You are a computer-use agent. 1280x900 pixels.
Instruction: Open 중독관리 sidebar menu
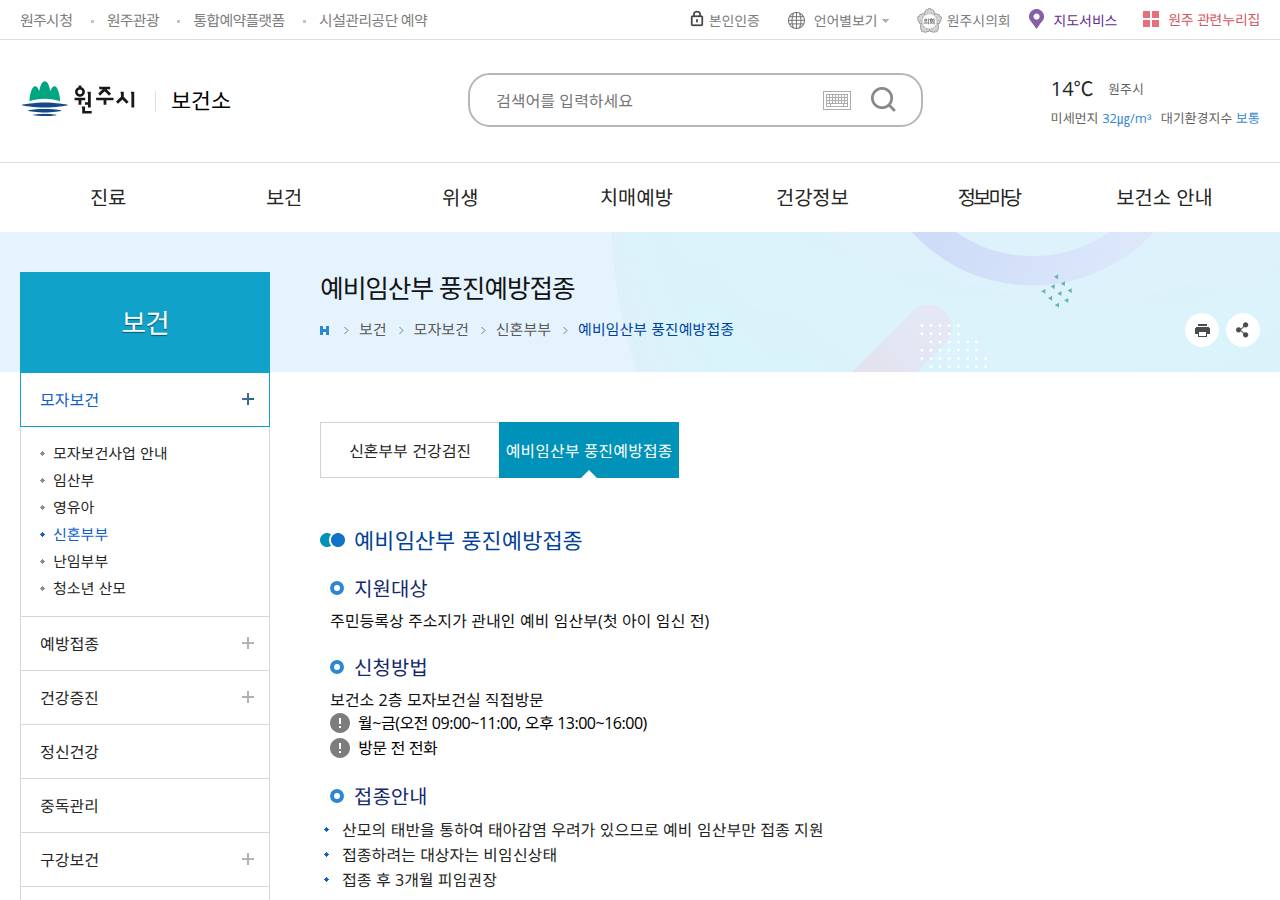pos(145,806)
